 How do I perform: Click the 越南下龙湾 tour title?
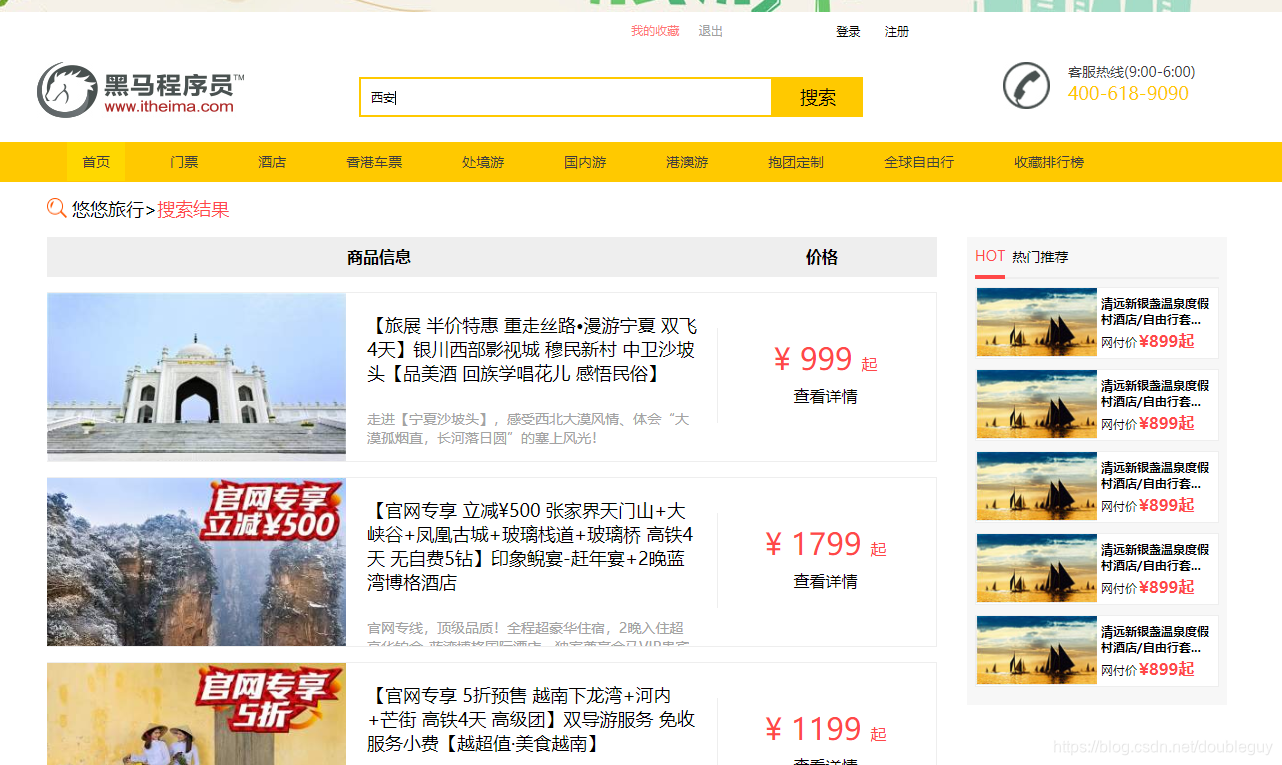(x=531, y=720)
